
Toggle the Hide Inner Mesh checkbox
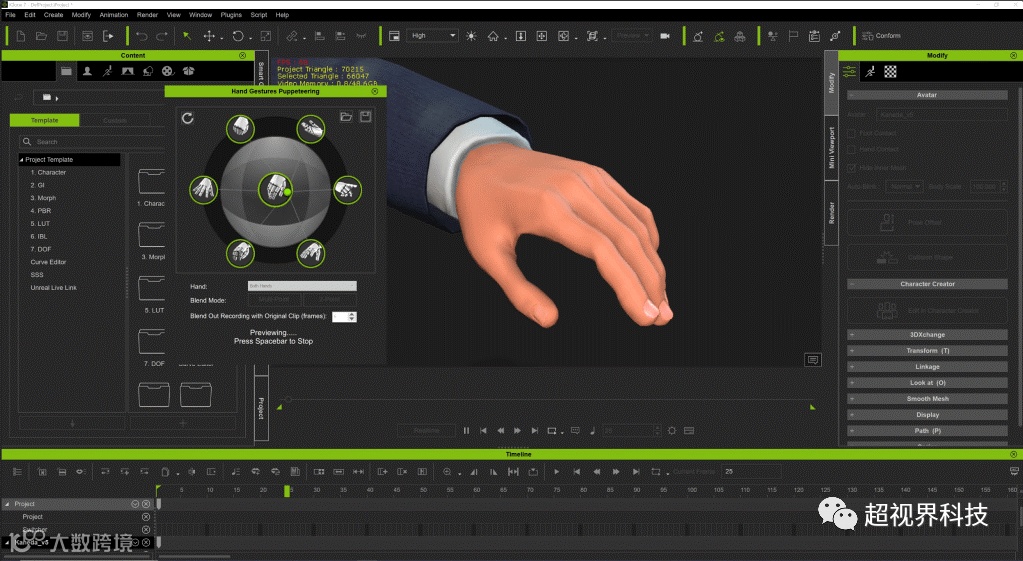tap(851, 168)
